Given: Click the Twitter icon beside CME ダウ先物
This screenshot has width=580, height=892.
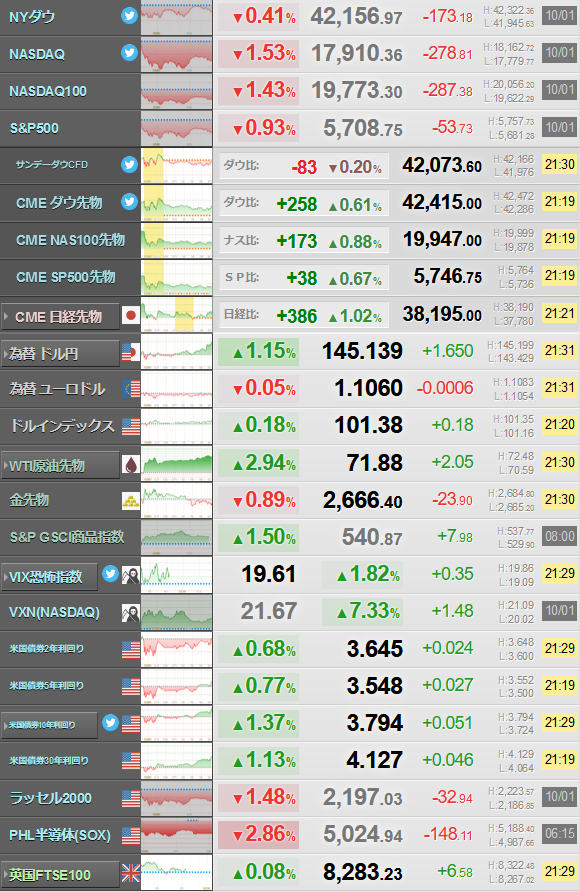Looking at the screenshot, I should (x=130, y=201).
